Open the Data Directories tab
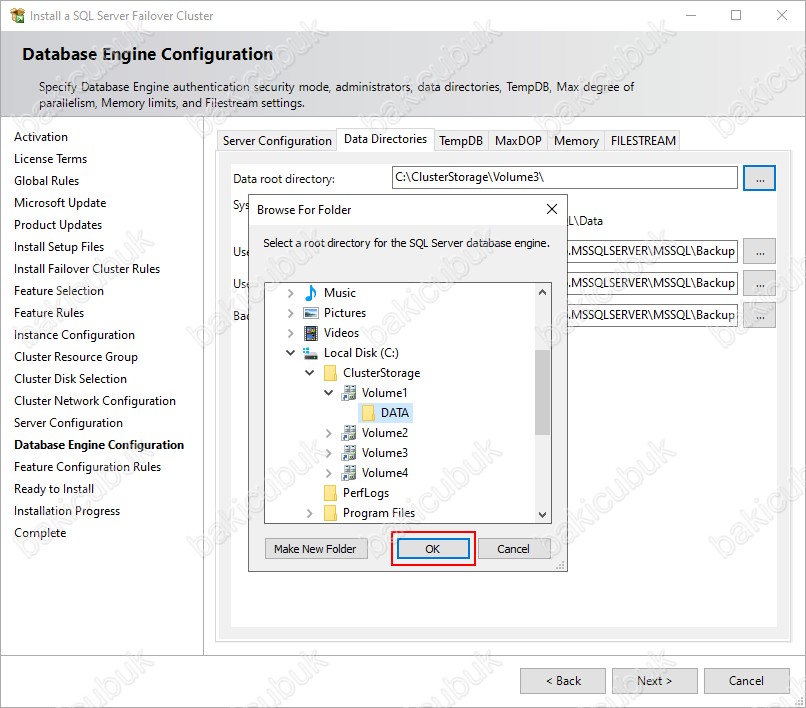Screen dimensions: 806x708 (386, 139)
